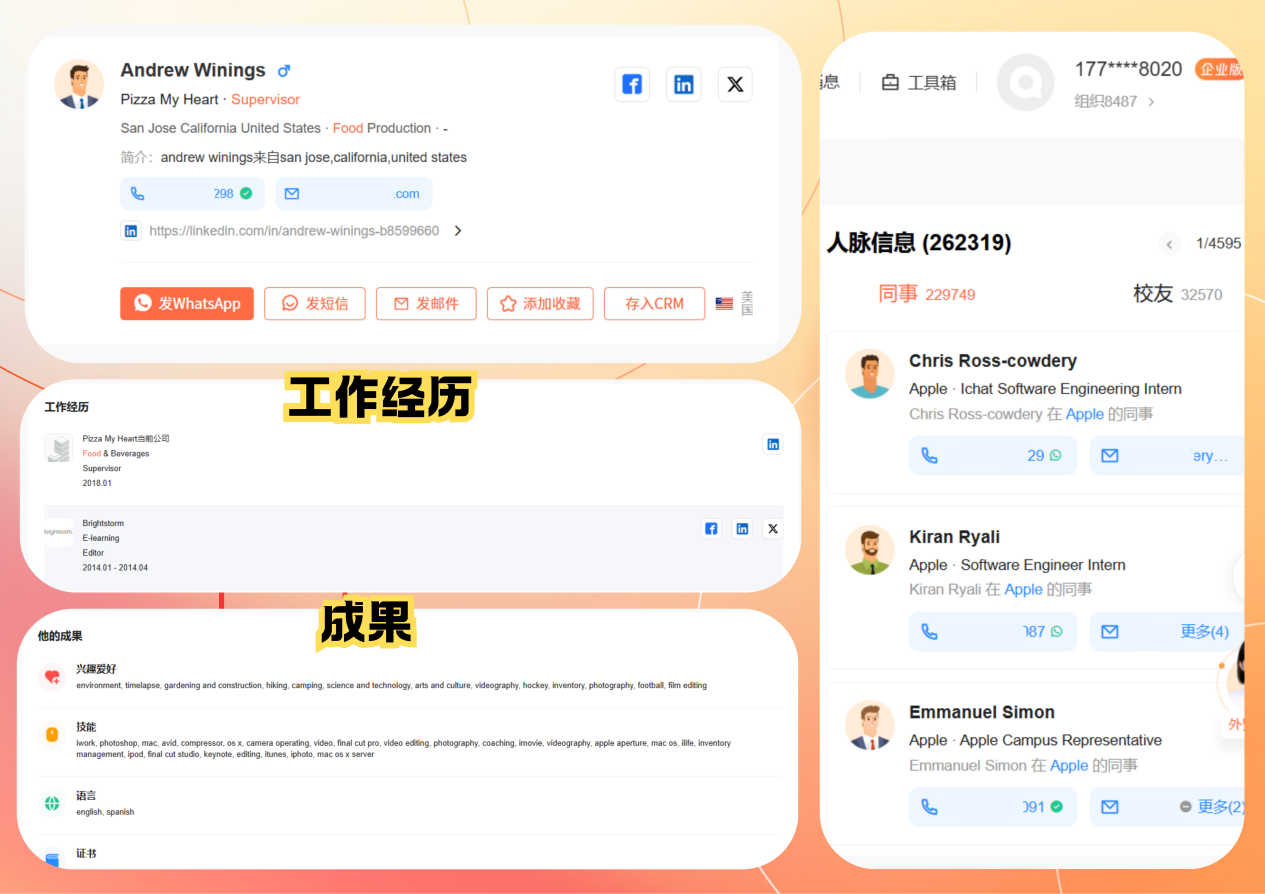Click Emmanuel Simon's phone chip ending 091
The image size is (1265, 894).
coord(993,807)
